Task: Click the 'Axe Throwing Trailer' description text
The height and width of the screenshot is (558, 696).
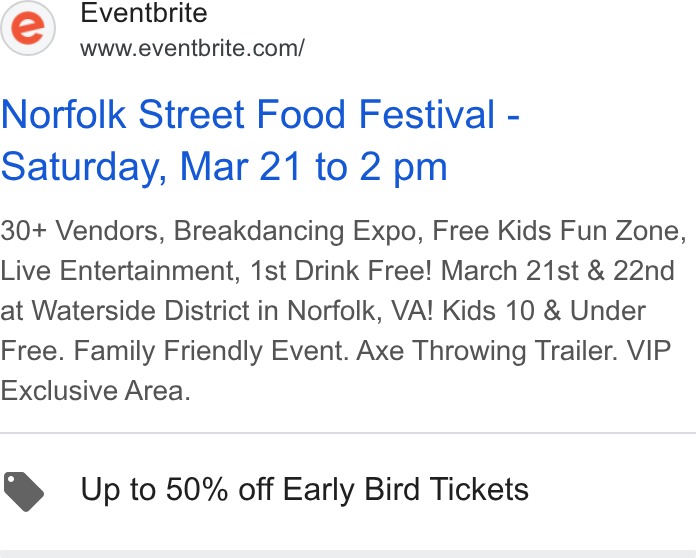Action: [487, 350]
